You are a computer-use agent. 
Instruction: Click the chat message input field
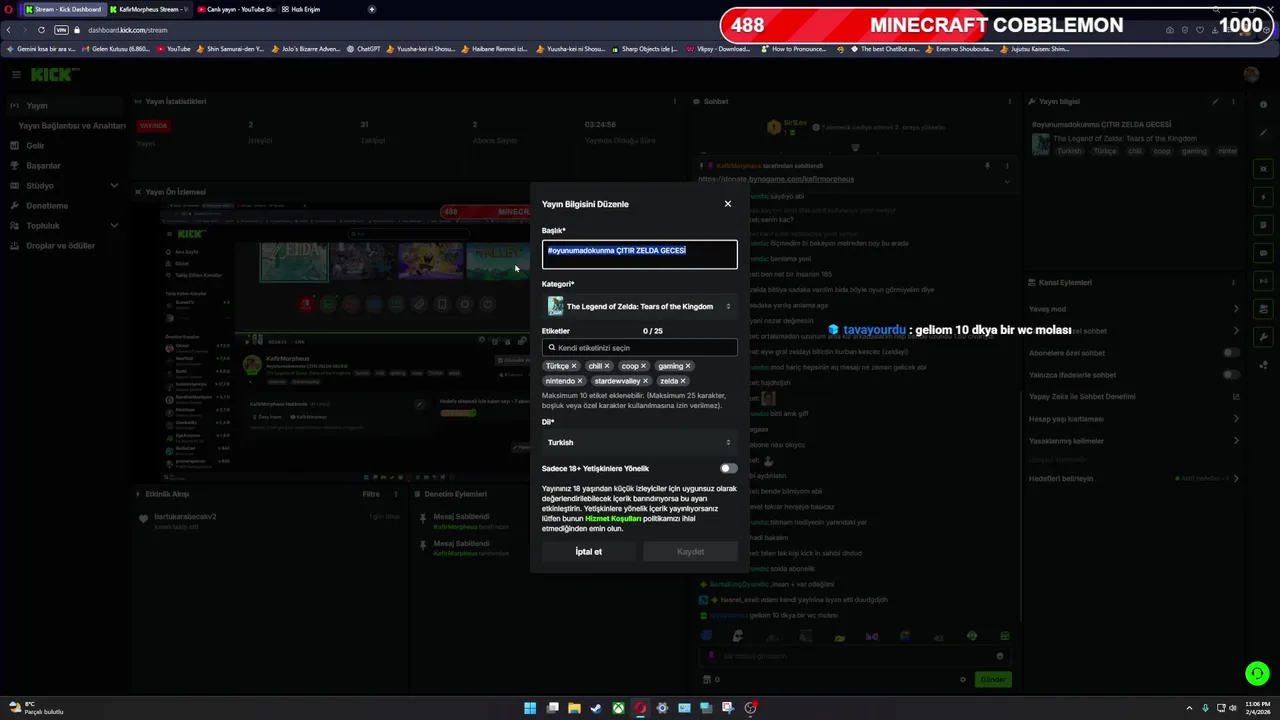point(855,656)
